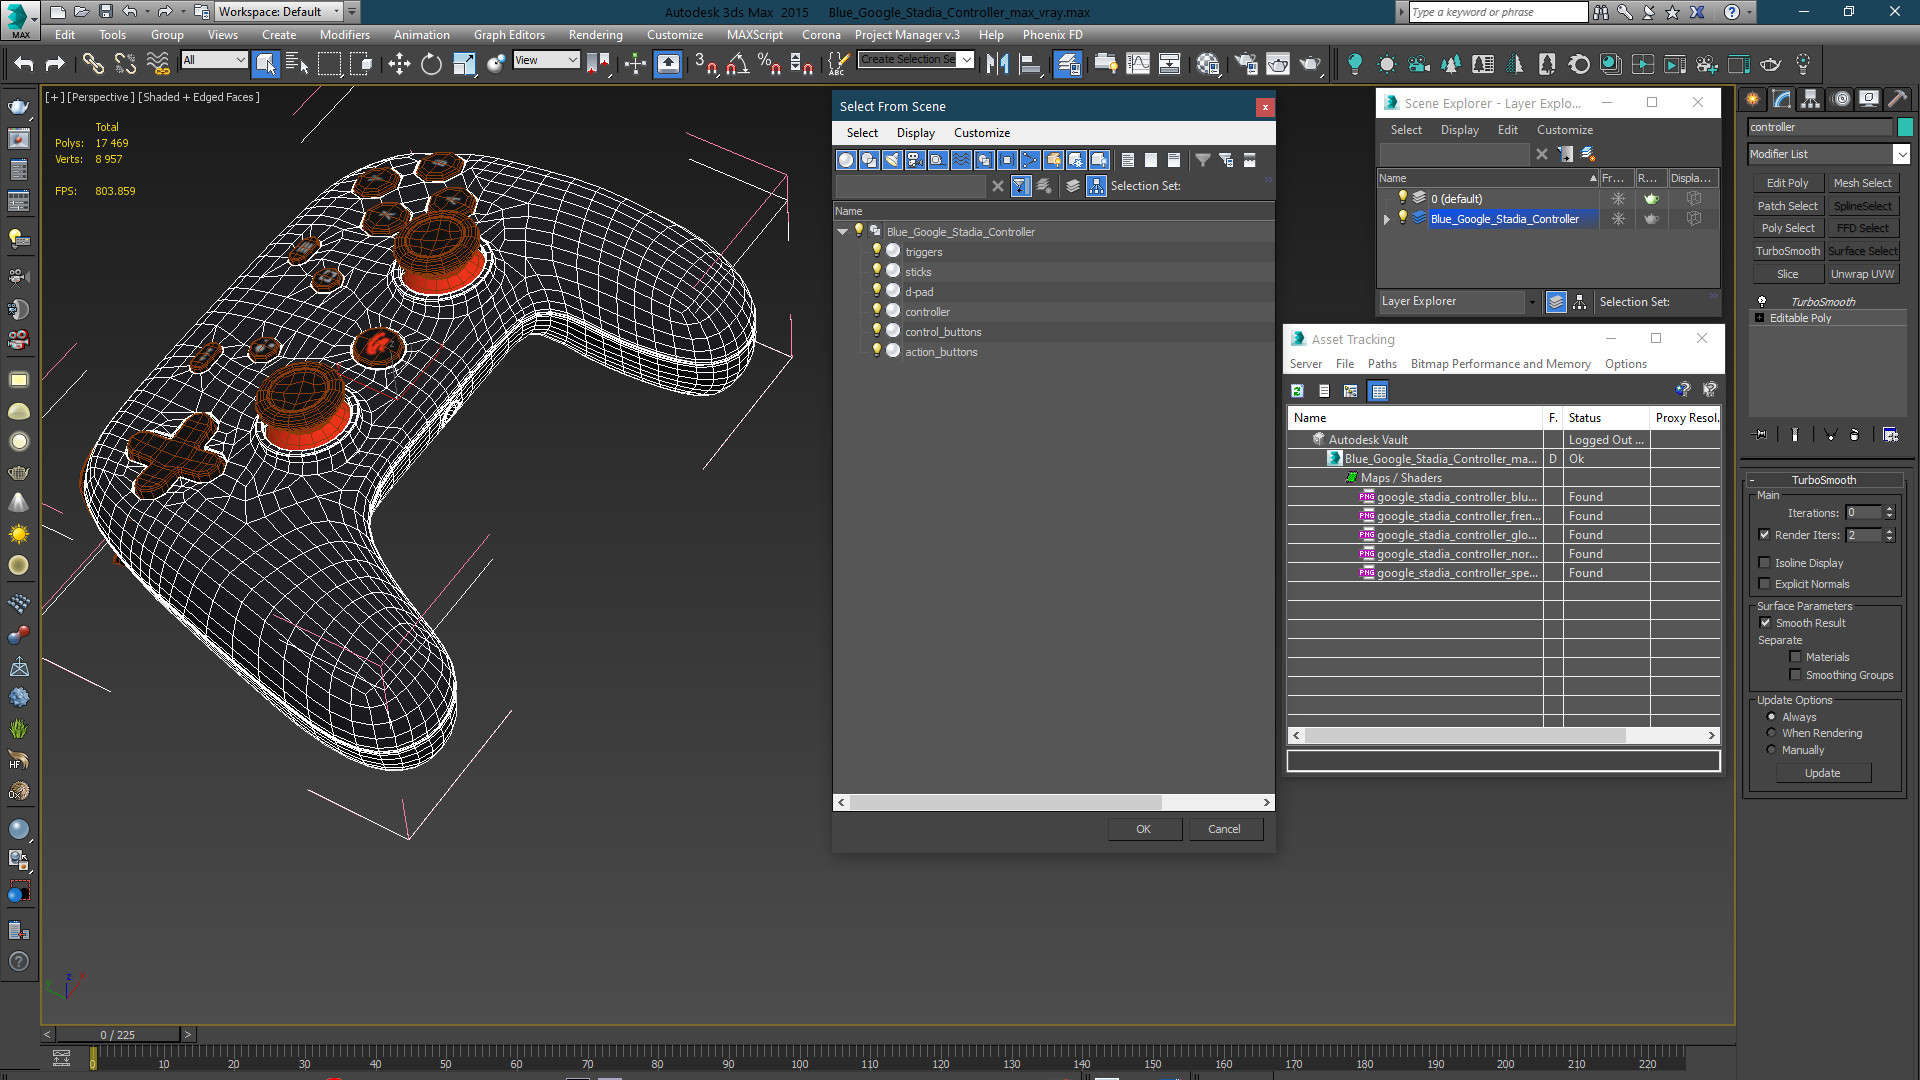Refresh the Asset Tracking list
The height and width of the screenshot is (1080, 1920).
[1297, 391]
